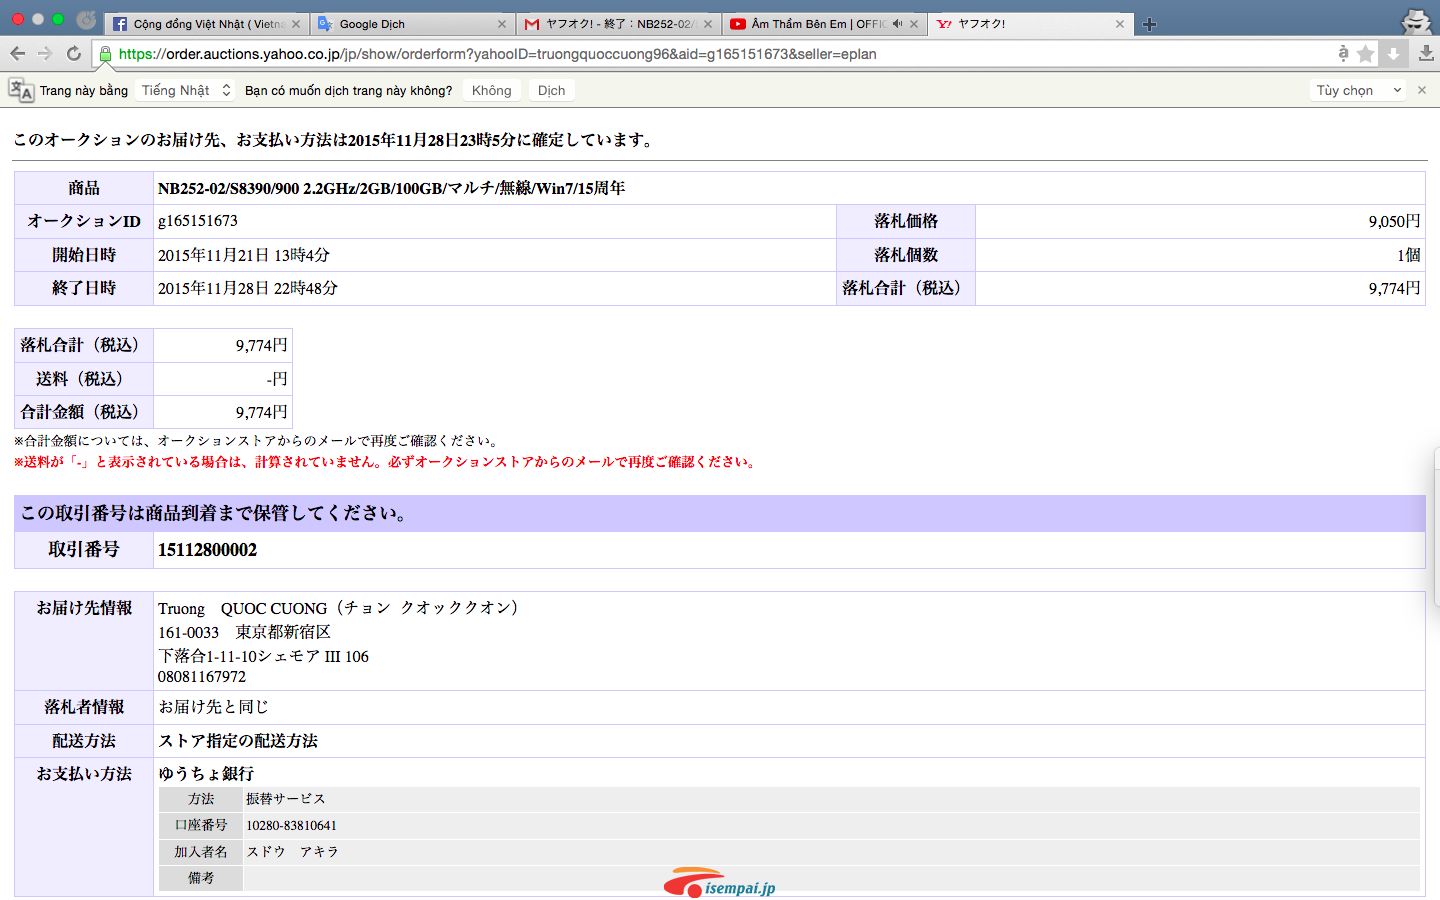The width and height of the screenshot is (1440, 900).
Task: Dismiss the translation bar with its X
Action: click(x=1422, y=90)
